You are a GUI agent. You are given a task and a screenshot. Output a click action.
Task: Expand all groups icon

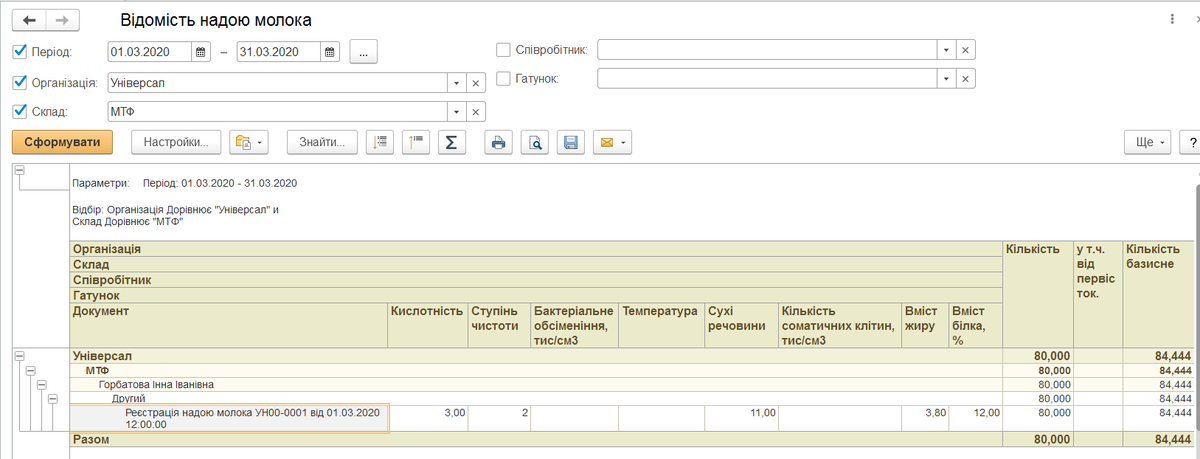tap(380, 143)
